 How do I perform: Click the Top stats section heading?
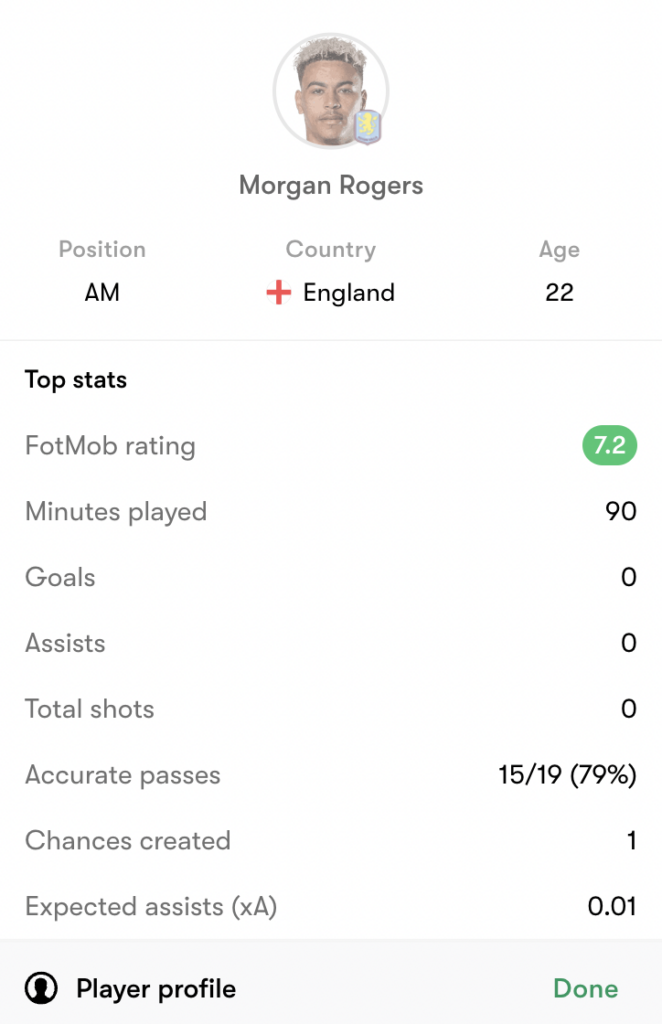click(x=76, y=379)
